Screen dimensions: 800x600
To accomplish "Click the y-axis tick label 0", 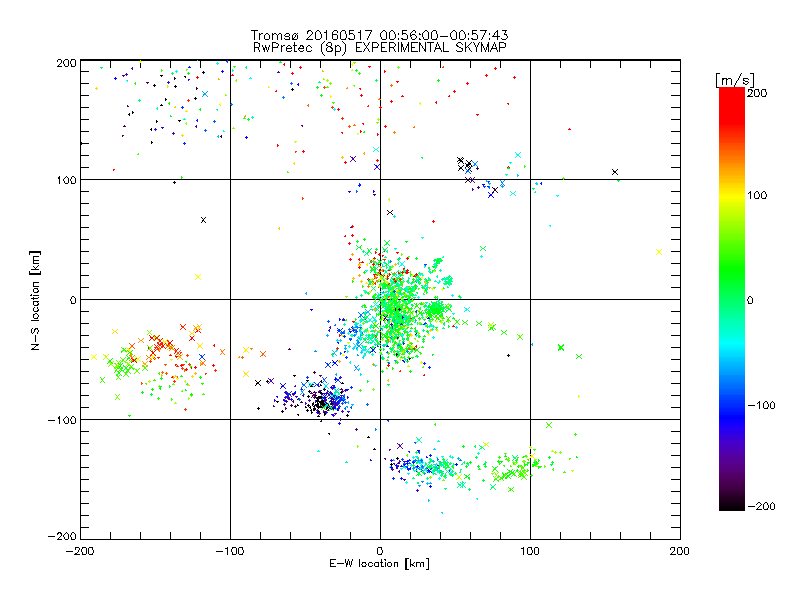I will pyautogui.click(x=73, y=300).
